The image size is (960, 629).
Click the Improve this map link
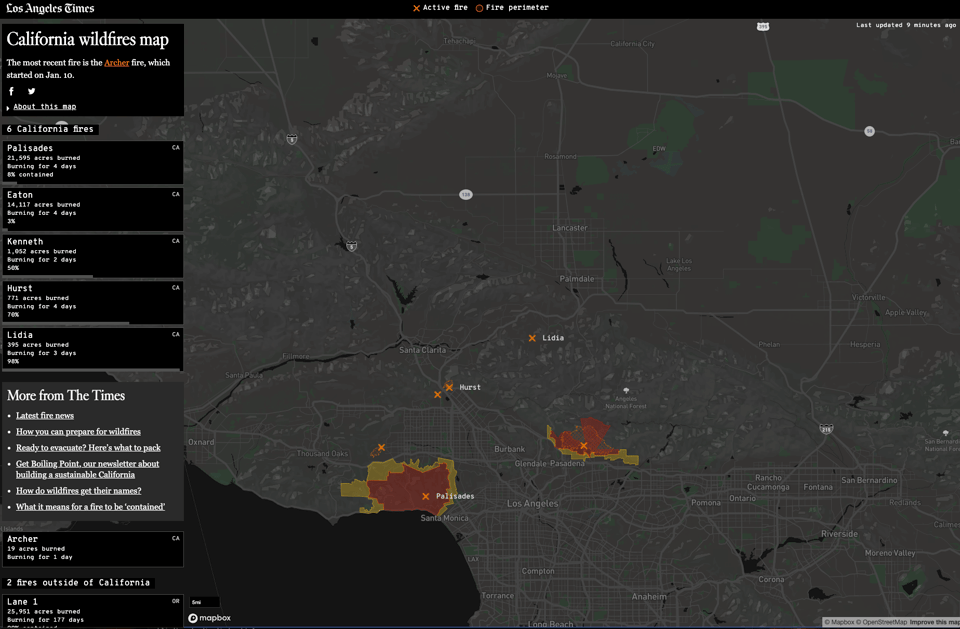(x=934, y=623)
